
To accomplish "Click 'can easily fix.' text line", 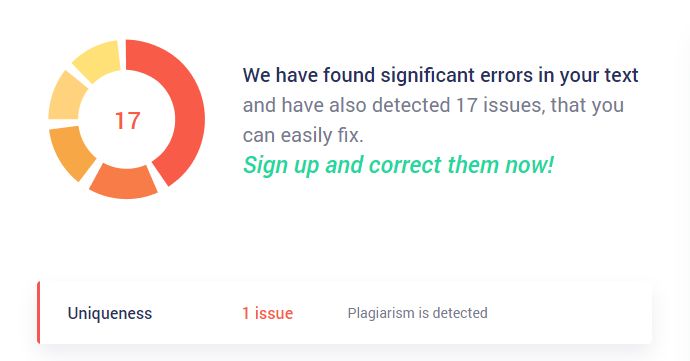I will tap(303, 135).
